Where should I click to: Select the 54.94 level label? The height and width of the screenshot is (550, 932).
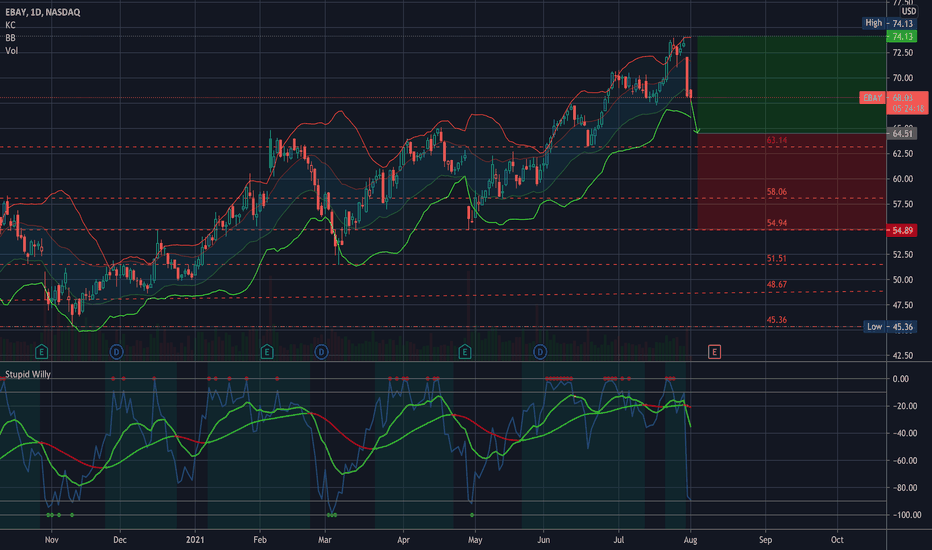click(x=776, y=223)
